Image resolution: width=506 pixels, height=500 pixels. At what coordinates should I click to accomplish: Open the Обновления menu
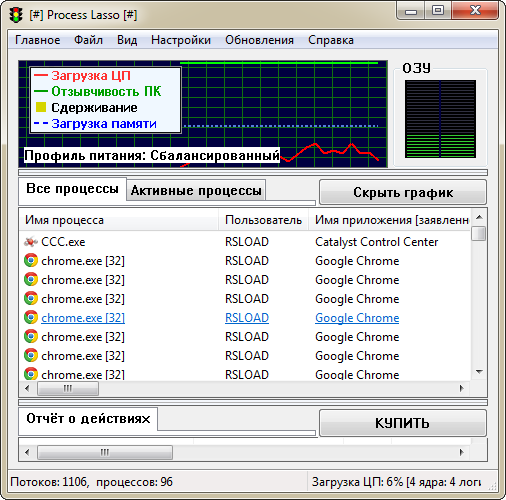pyautogui.click(x=259, y=40)
